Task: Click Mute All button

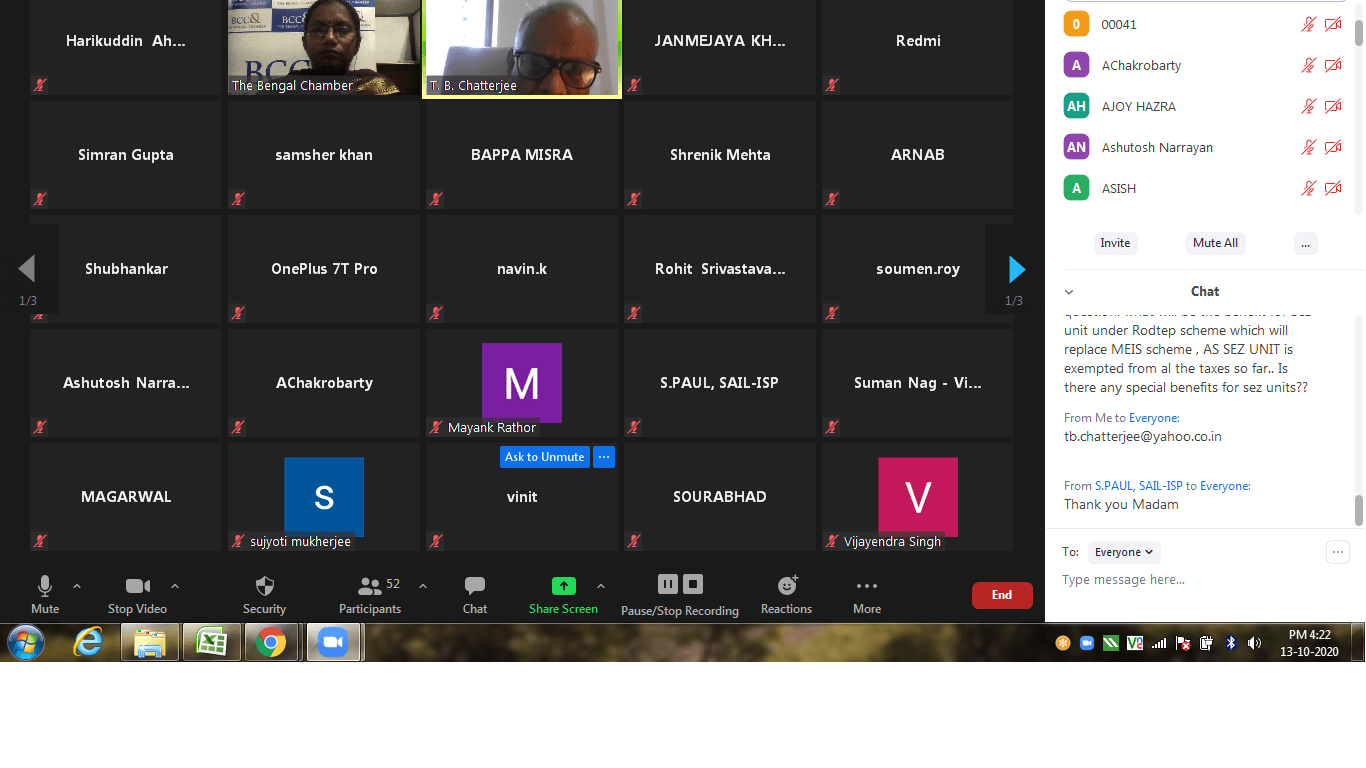Action: tap(1215, 243)
